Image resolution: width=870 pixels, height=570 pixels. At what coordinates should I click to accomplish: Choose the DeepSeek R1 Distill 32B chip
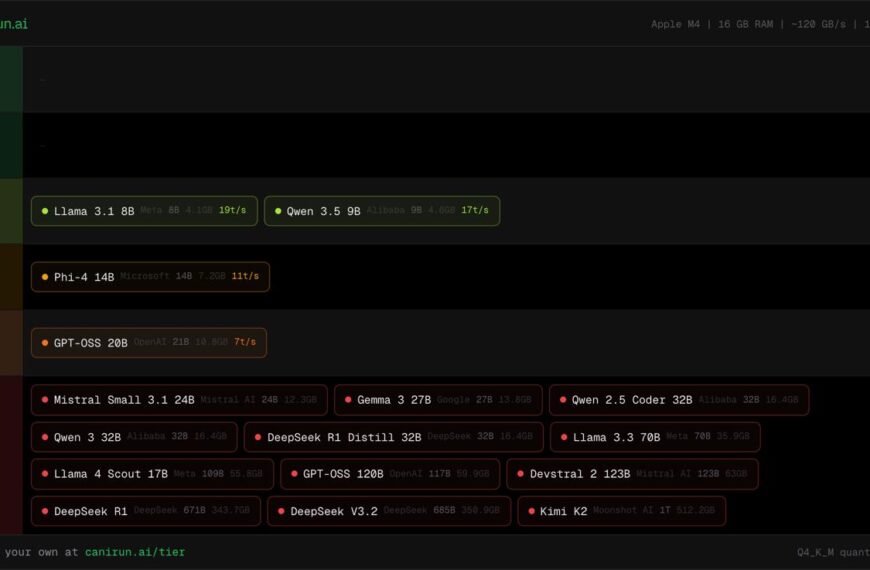pos(393,437)
